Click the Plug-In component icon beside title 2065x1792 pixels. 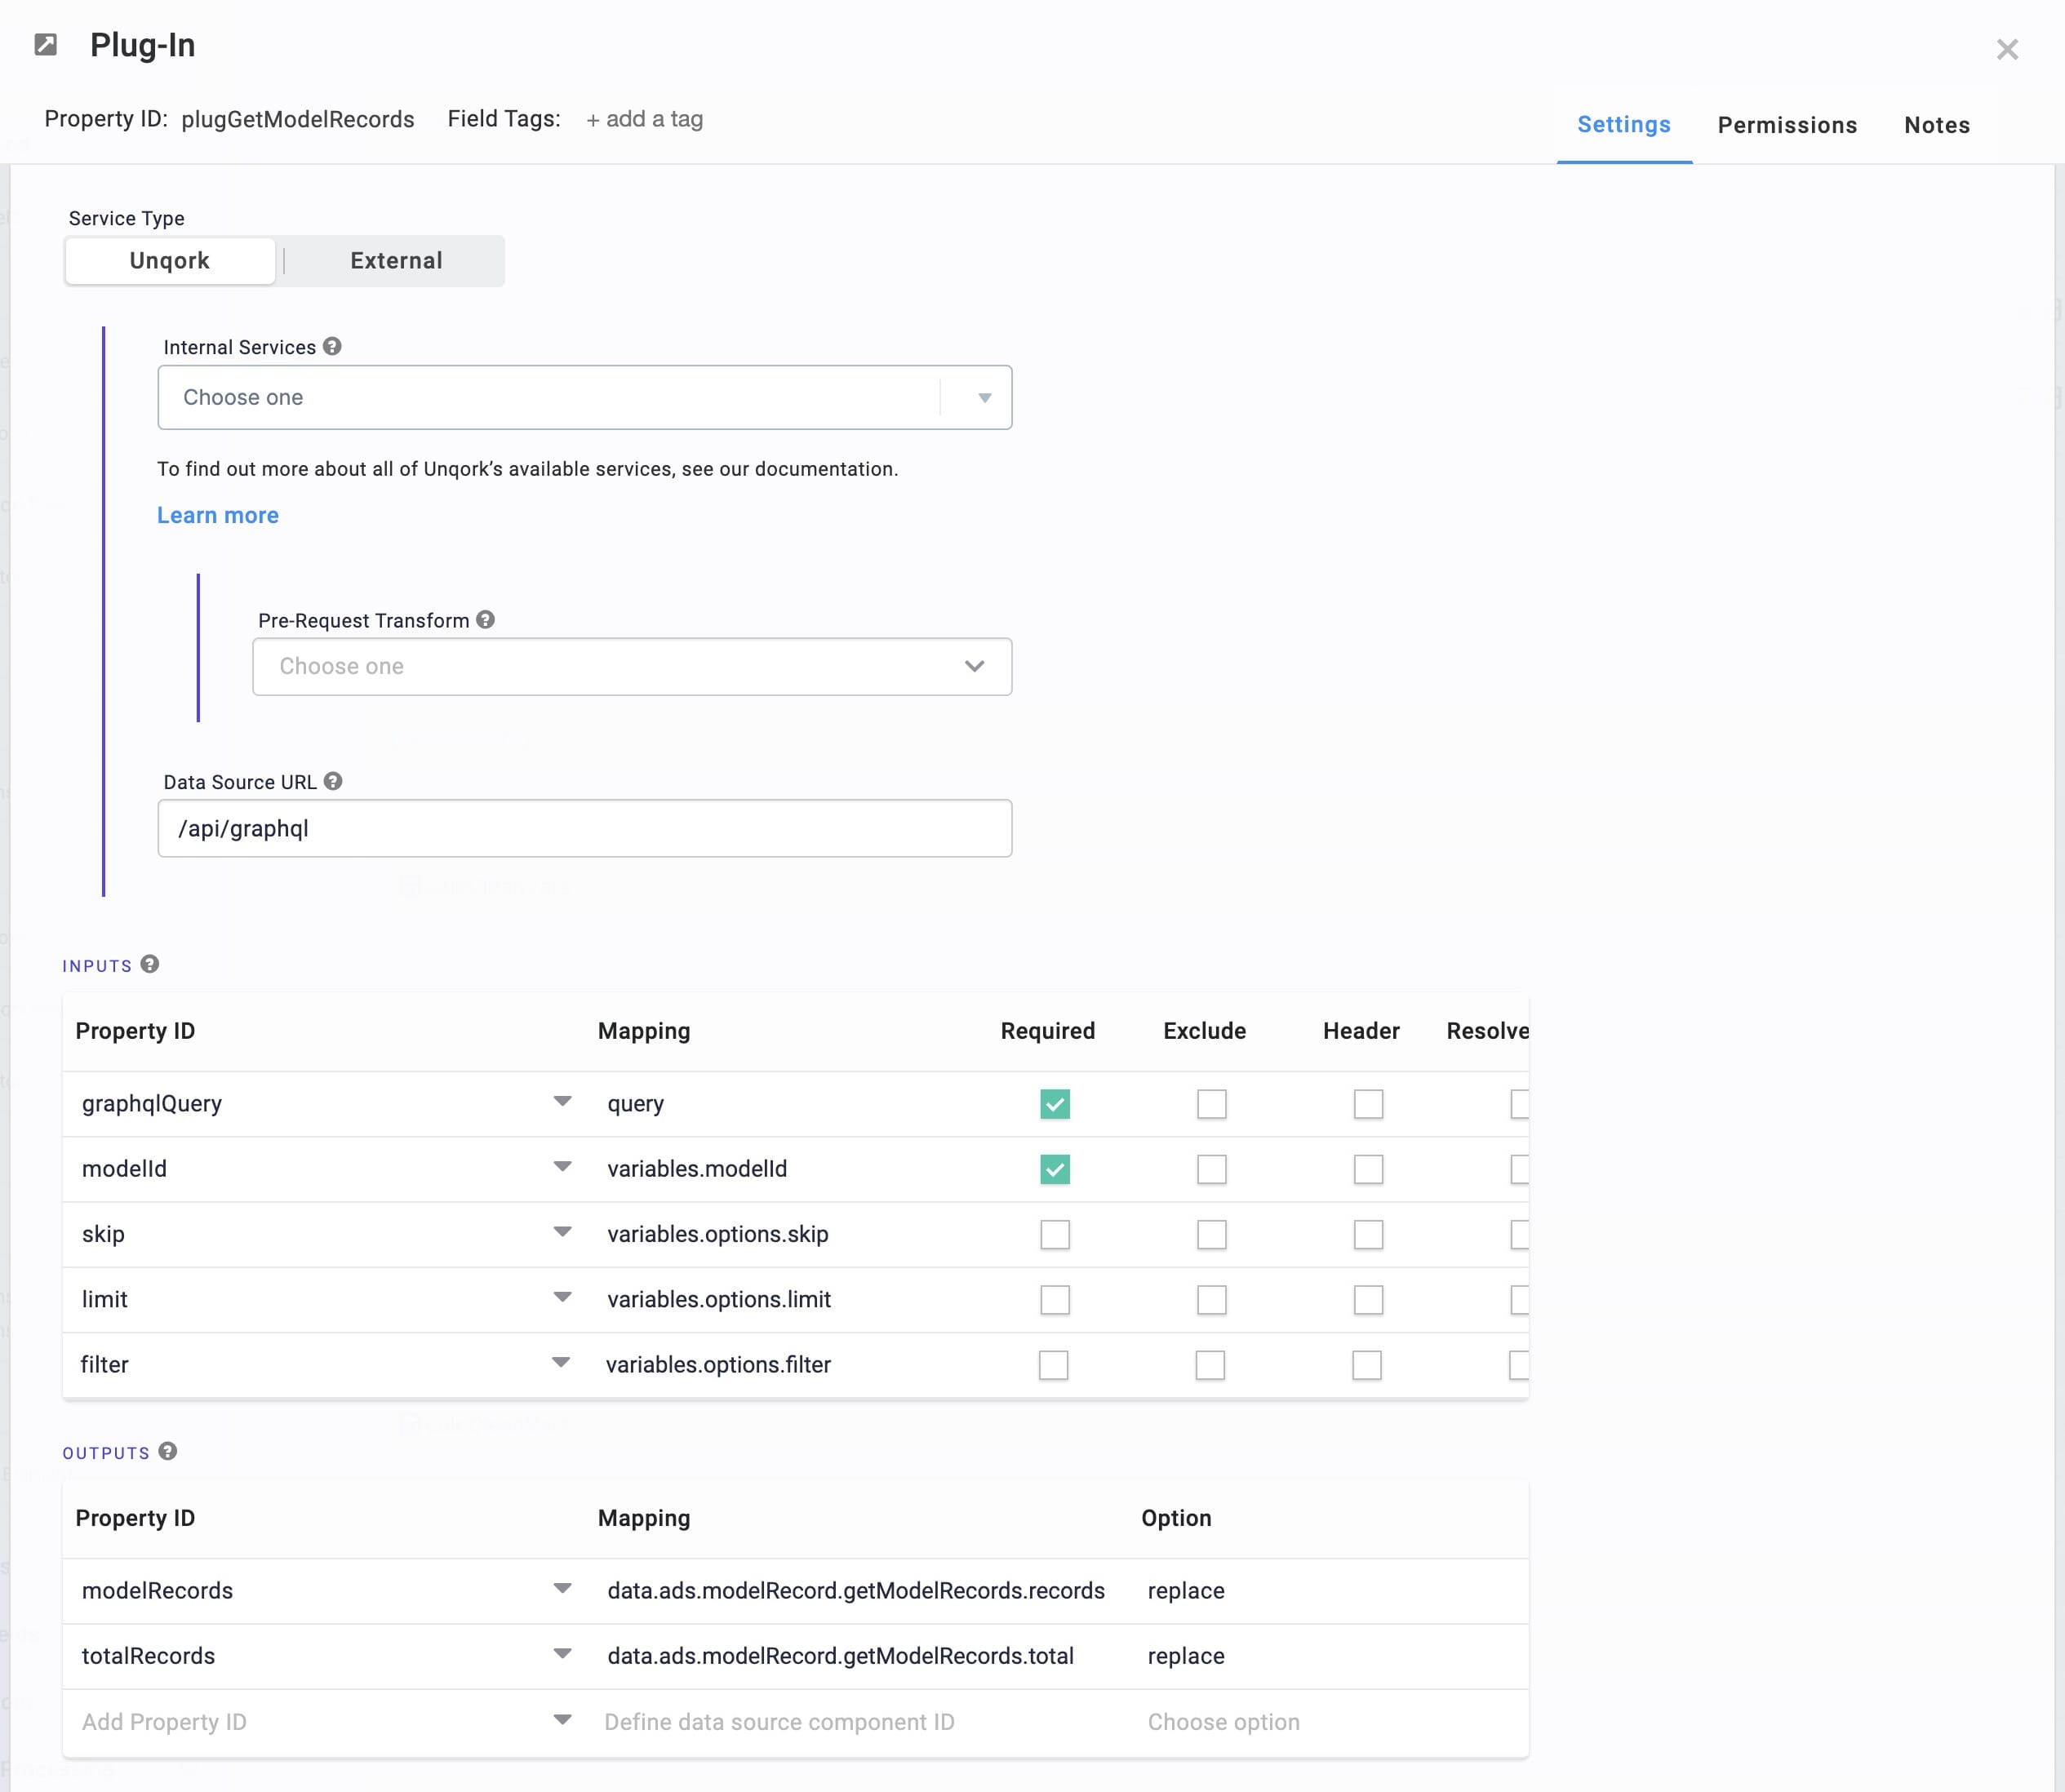[x=46, y=45]
